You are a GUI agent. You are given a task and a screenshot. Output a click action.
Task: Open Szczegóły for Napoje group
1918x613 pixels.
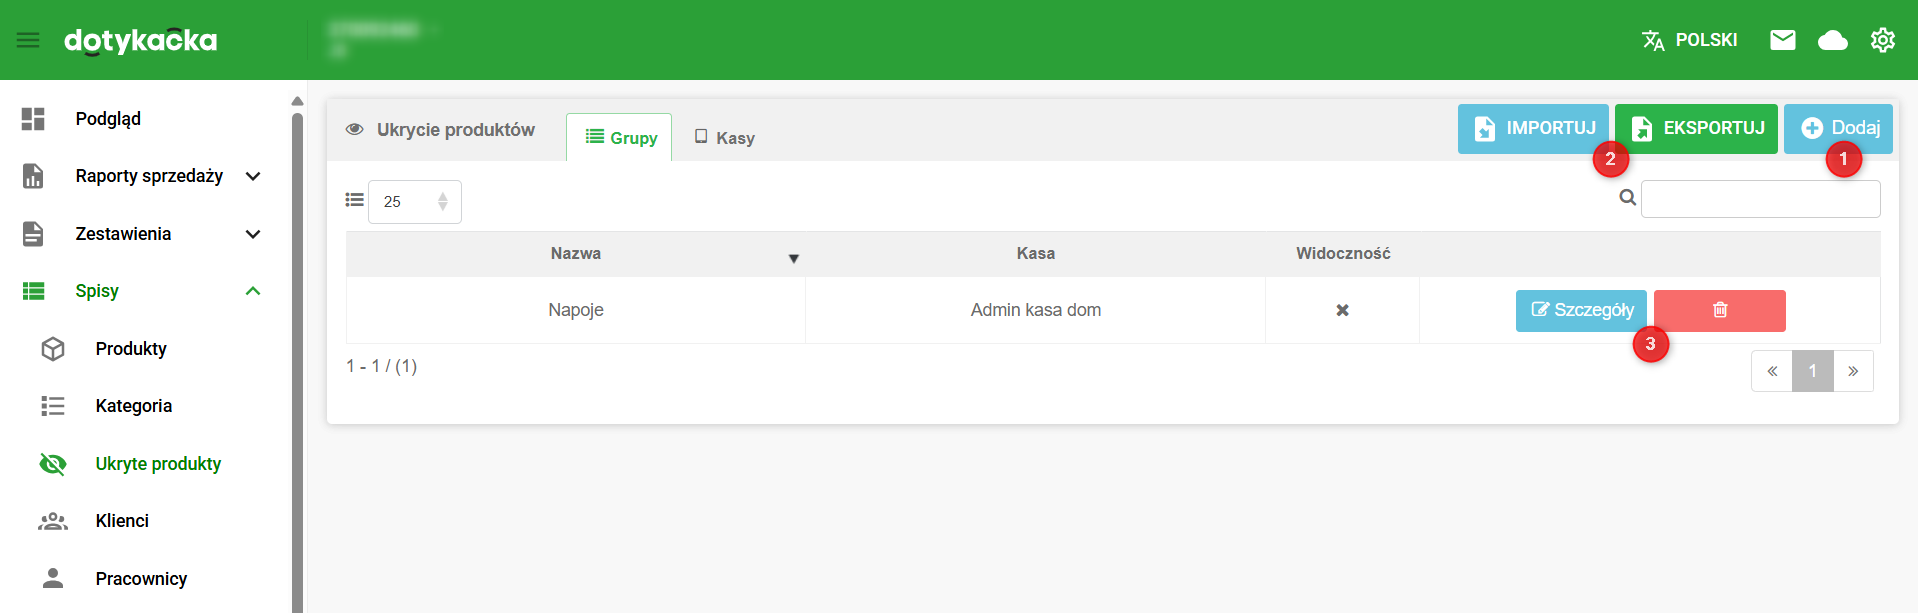pos(1580,310)
